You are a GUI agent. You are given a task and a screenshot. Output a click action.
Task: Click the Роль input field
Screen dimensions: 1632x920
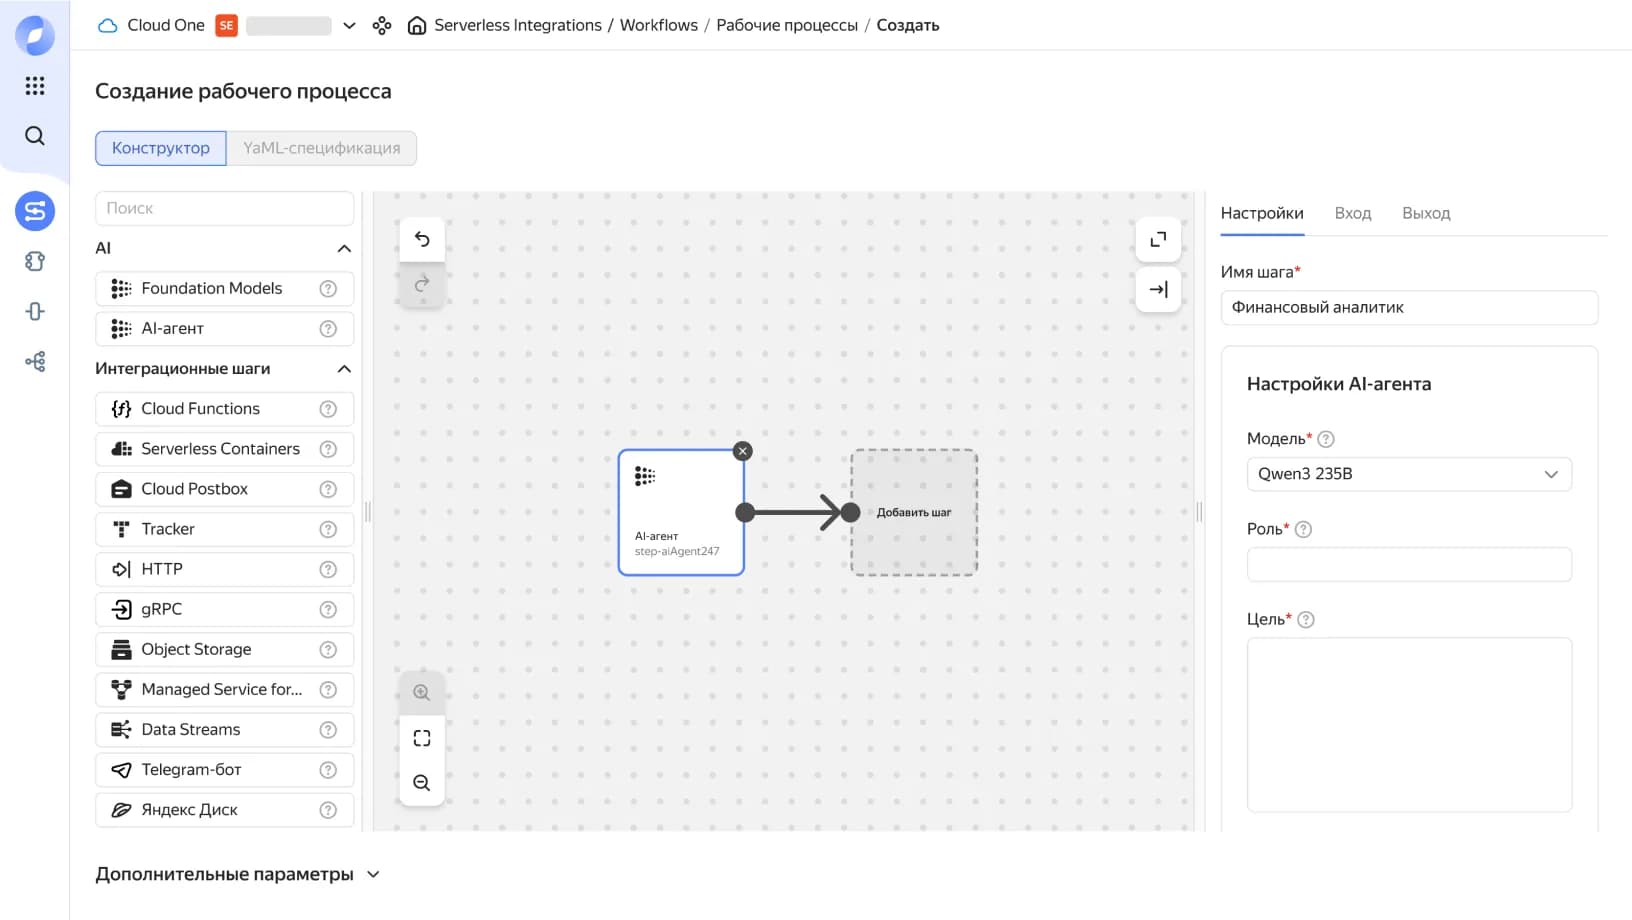tap(1409, 564)
